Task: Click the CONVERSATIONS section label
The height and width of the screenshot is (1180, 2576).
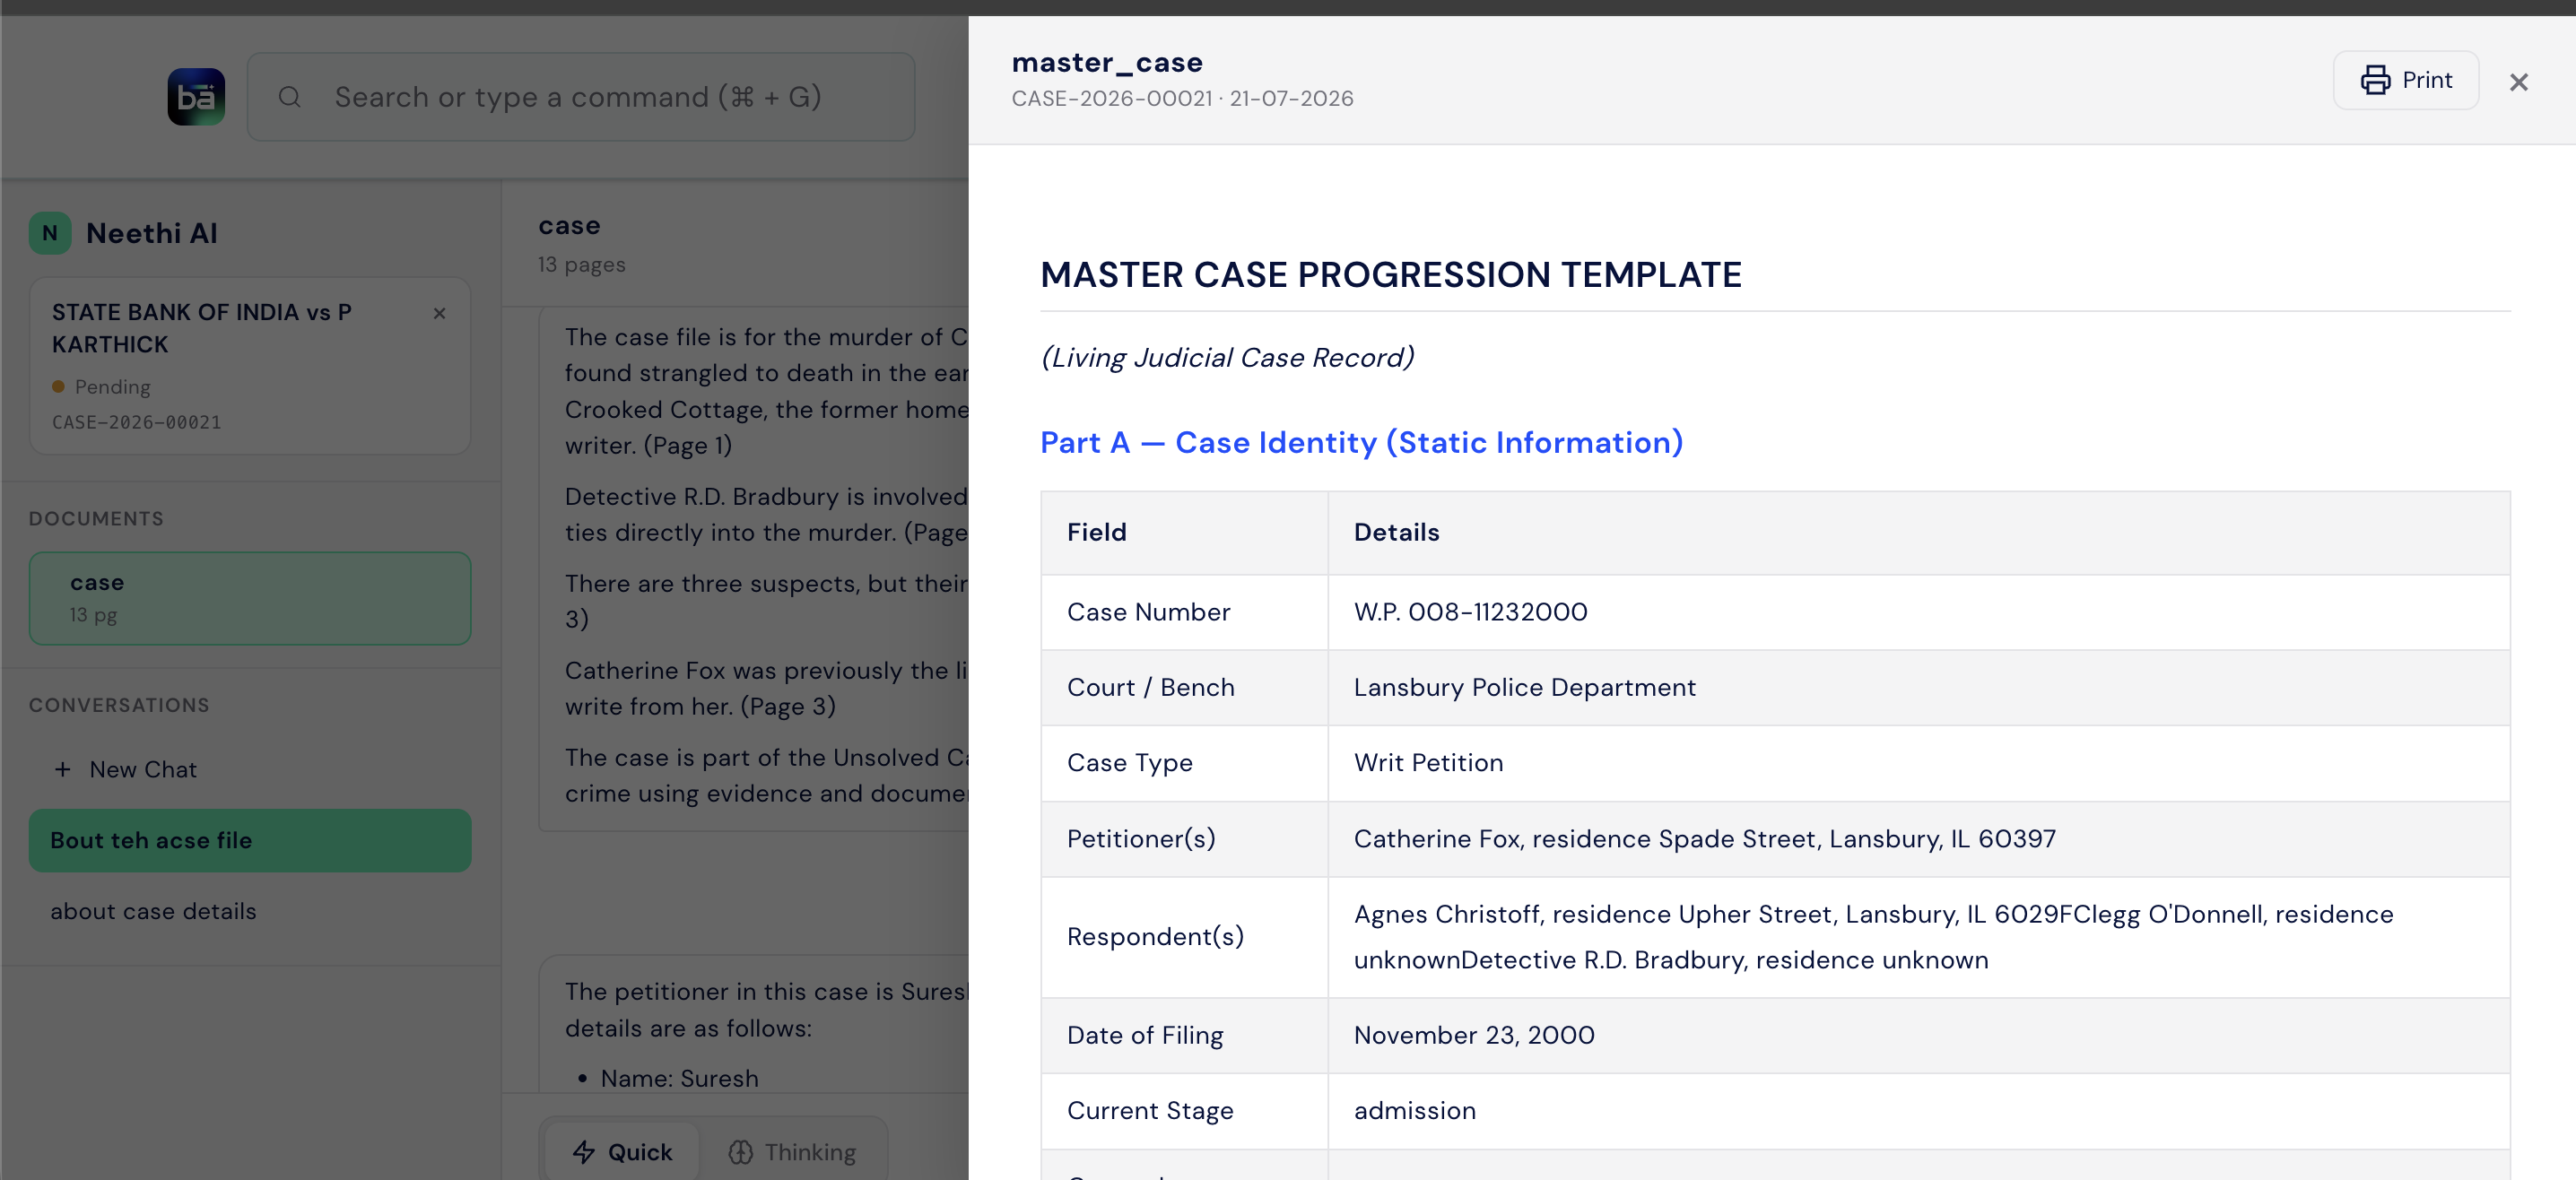Action: [119, 705]
